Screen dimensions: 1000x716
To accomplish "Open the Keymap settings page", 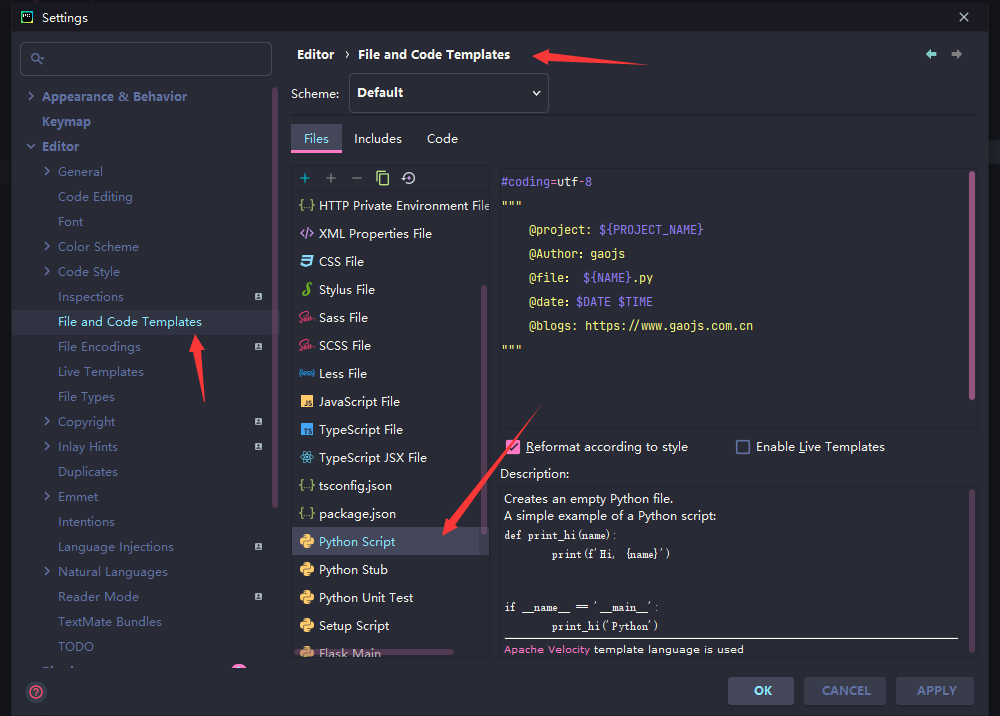I will click(66, 122).
